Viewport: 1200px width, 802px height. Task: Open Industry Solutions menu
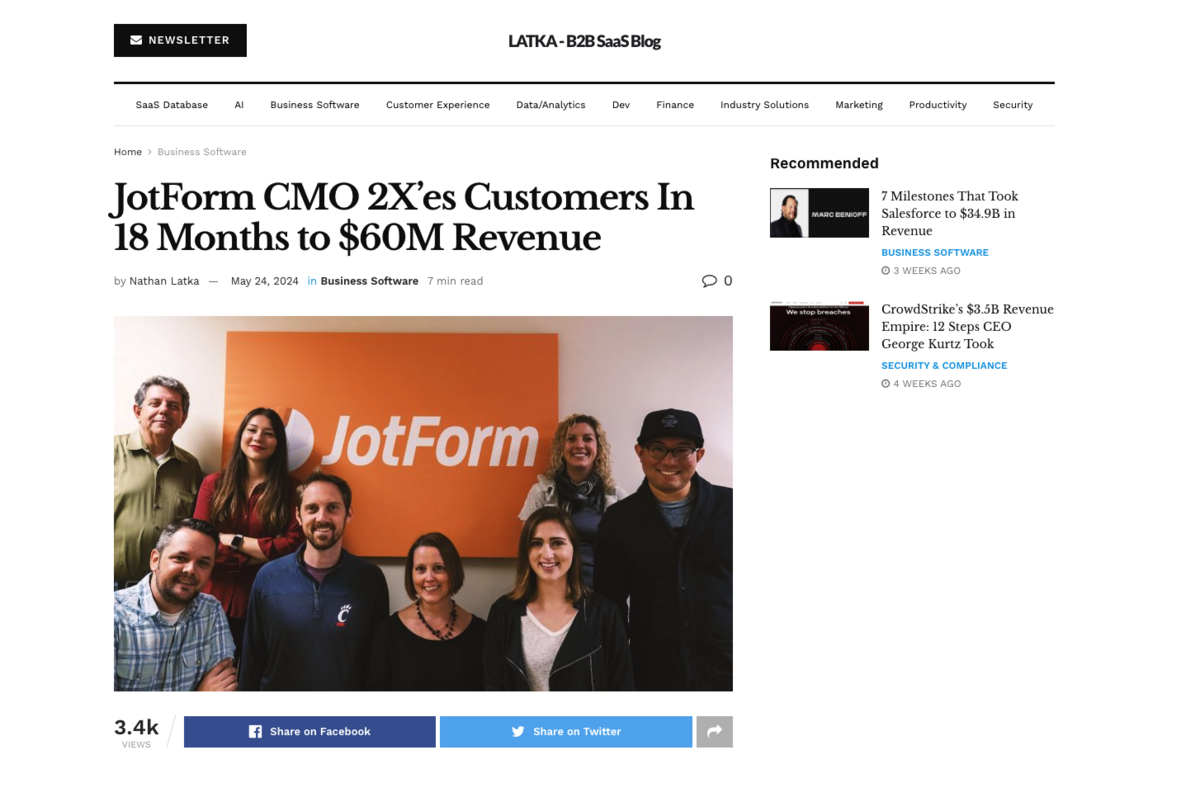tap(764, 105)
